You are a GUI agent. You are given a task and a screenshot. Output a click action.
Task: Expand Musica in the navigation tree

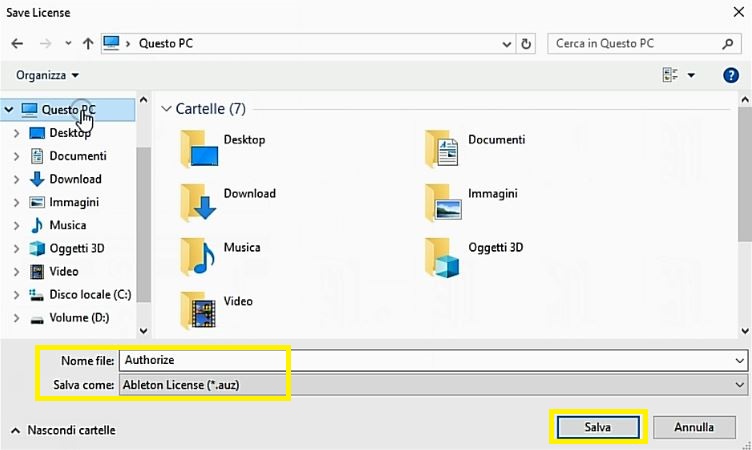point(16,225)
